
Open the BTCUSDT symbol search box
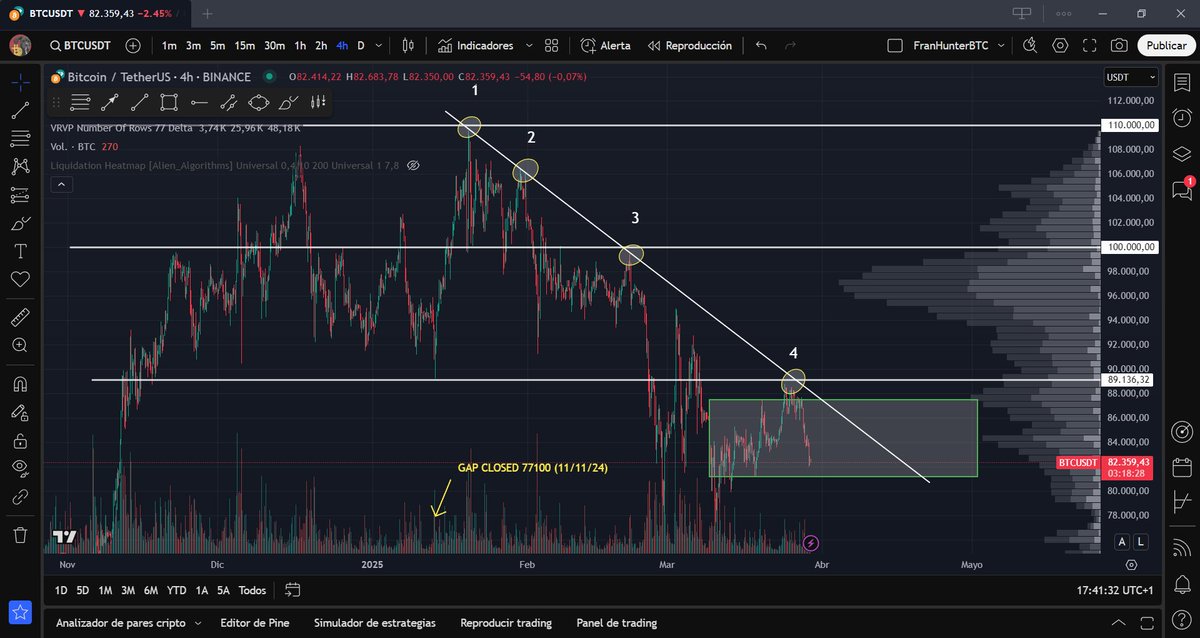click(x=82, y=45)
